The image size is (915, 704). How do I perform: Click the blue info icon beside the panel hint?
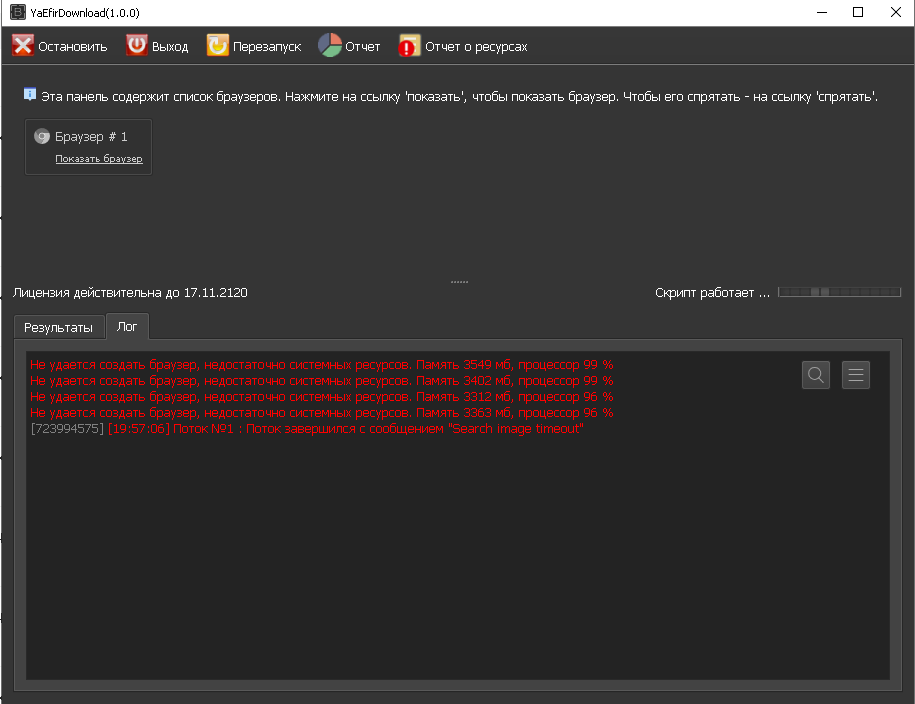30,95
